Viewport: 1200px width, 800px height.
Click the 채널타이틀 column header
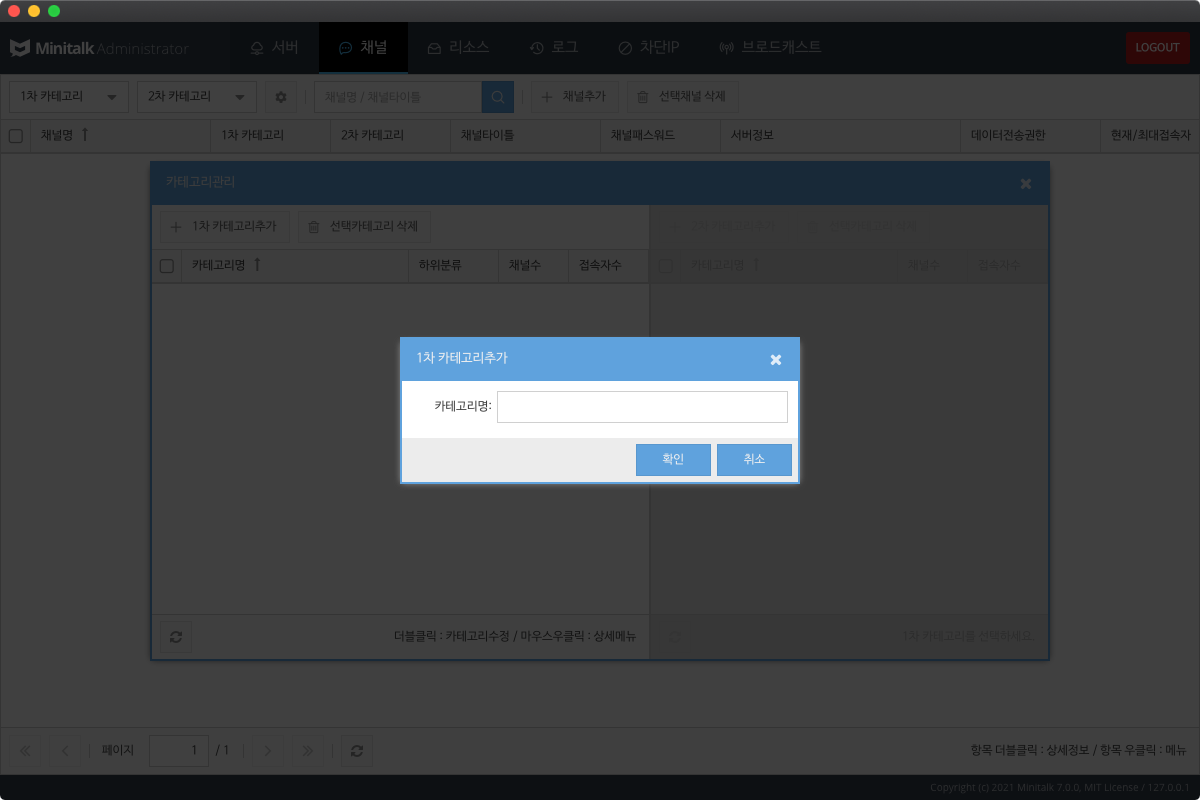[525, 136]
